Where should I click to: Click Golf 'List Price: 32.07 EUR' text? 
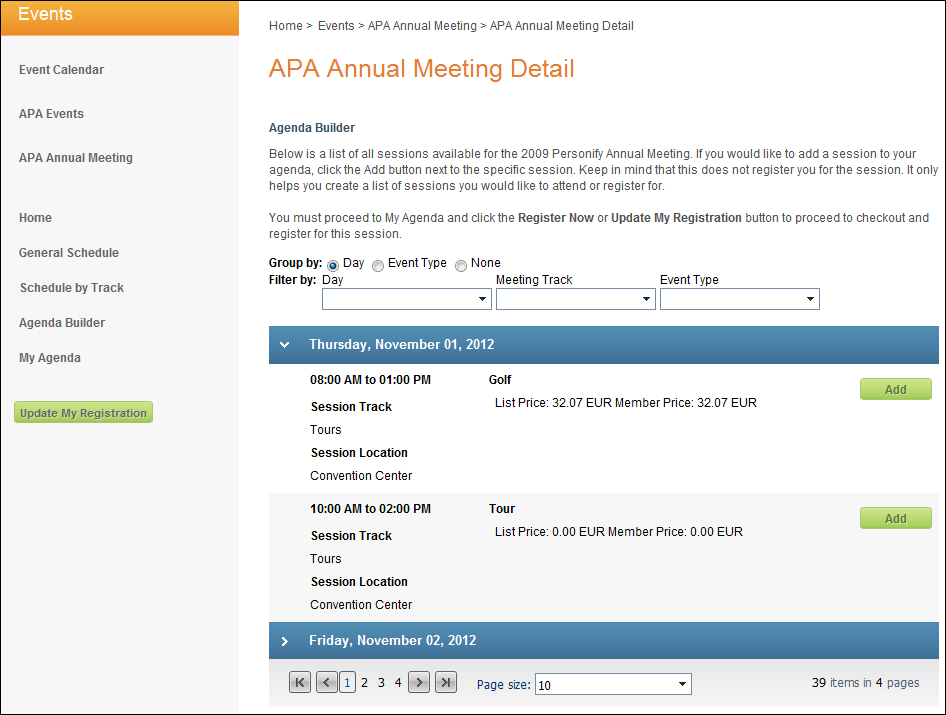click(x=554, y=403)
